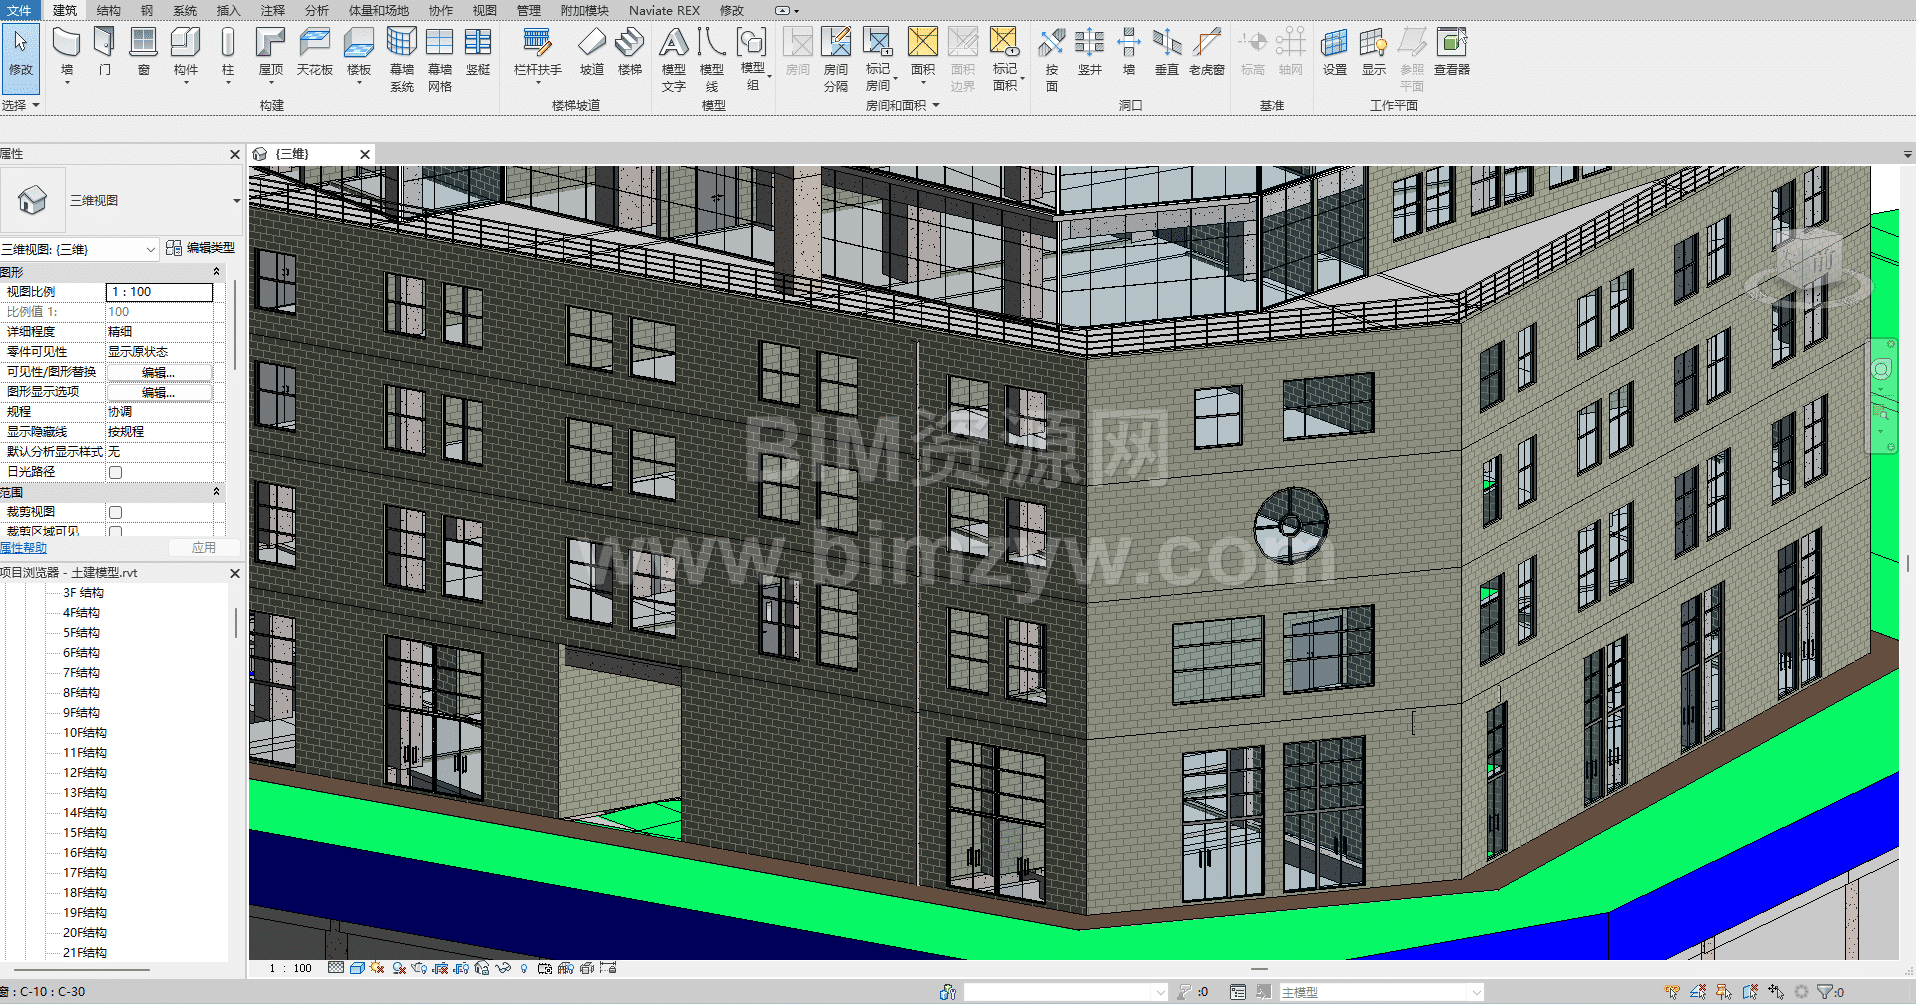Open the 文件 menu
Image resolution: width=1916 pixels, height=1004 pixels.
coord(19,10)
